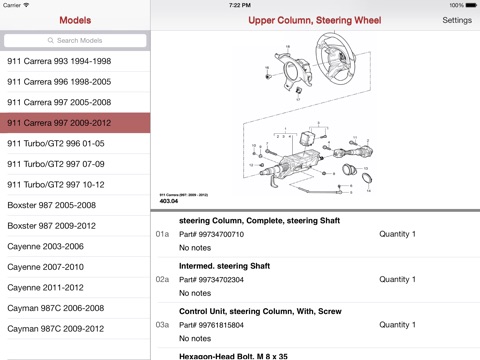Select the Intermed. steering Shaft part row
The image size is (480, 360).
click(315, 280)
